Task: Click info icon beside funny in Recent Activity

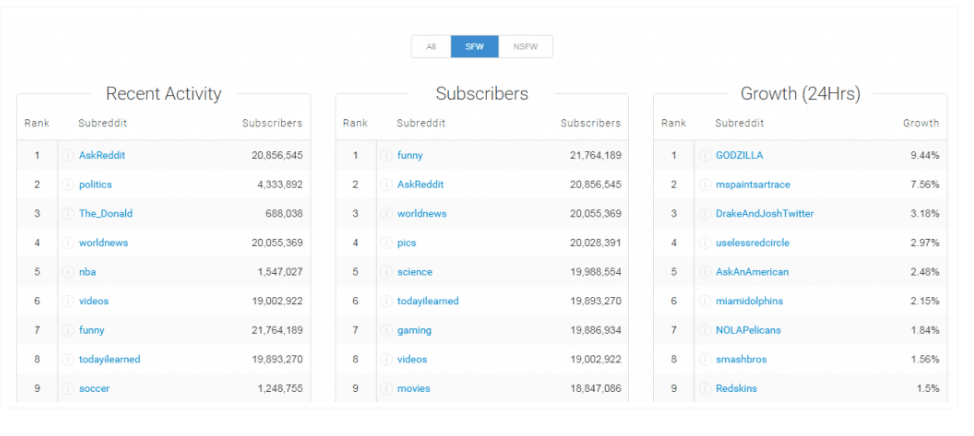Action: (x=68, y=330)
